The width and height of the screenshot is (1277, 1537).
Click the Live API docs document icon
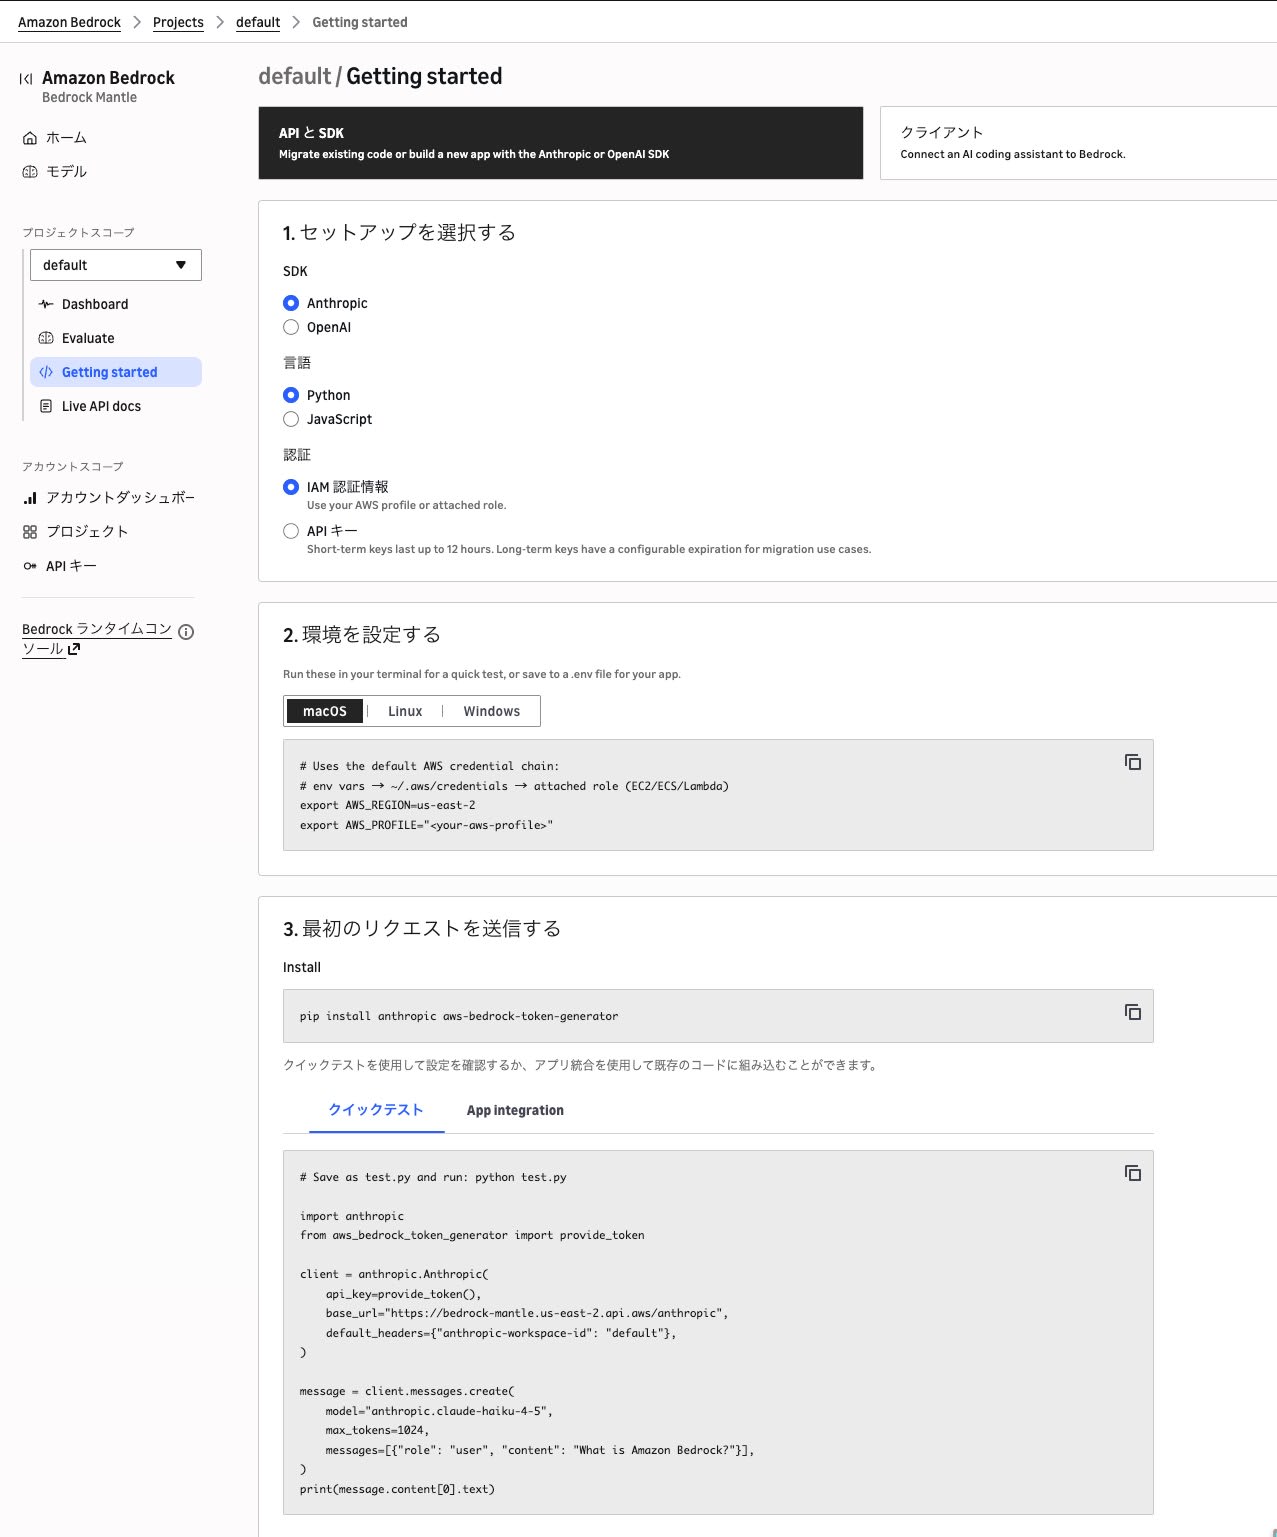click(46, 406)
